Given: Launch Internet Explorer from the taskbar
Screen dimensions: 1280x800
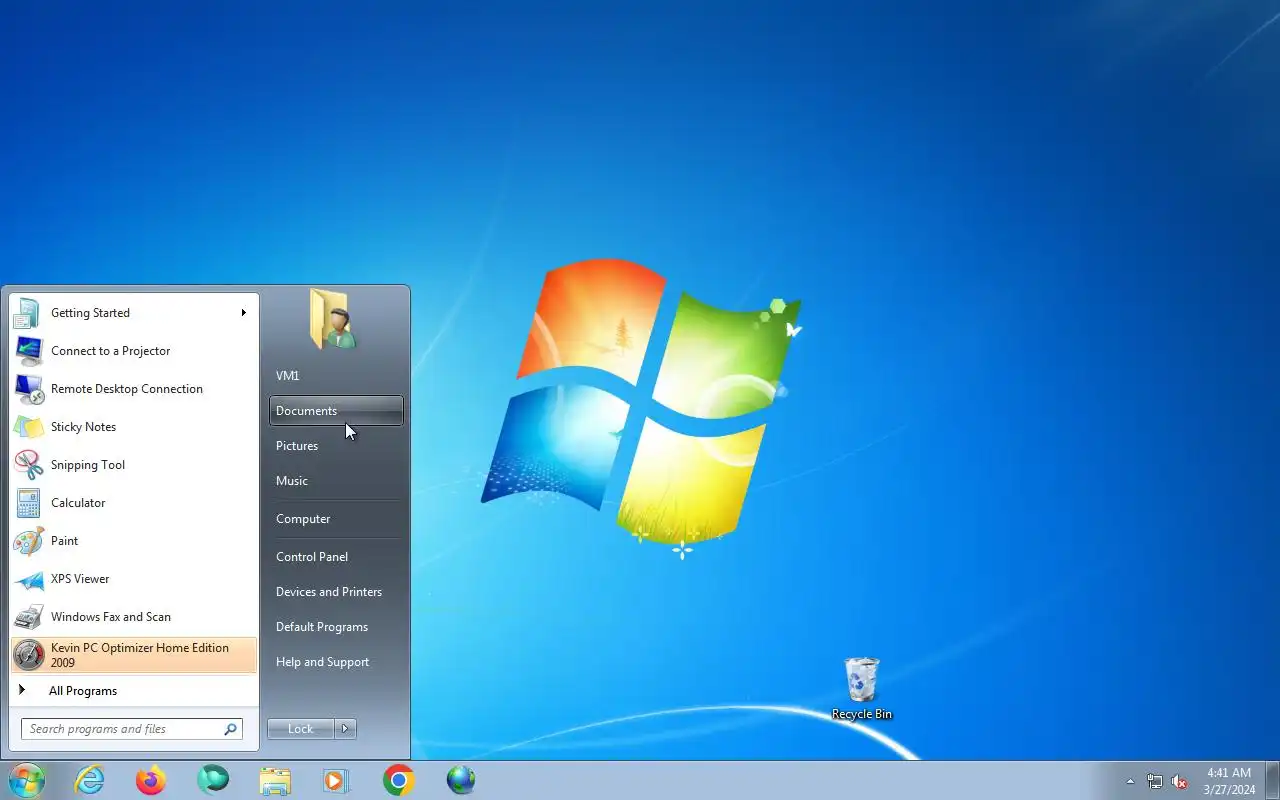Looking at the screenshot, I should [90, 780].
